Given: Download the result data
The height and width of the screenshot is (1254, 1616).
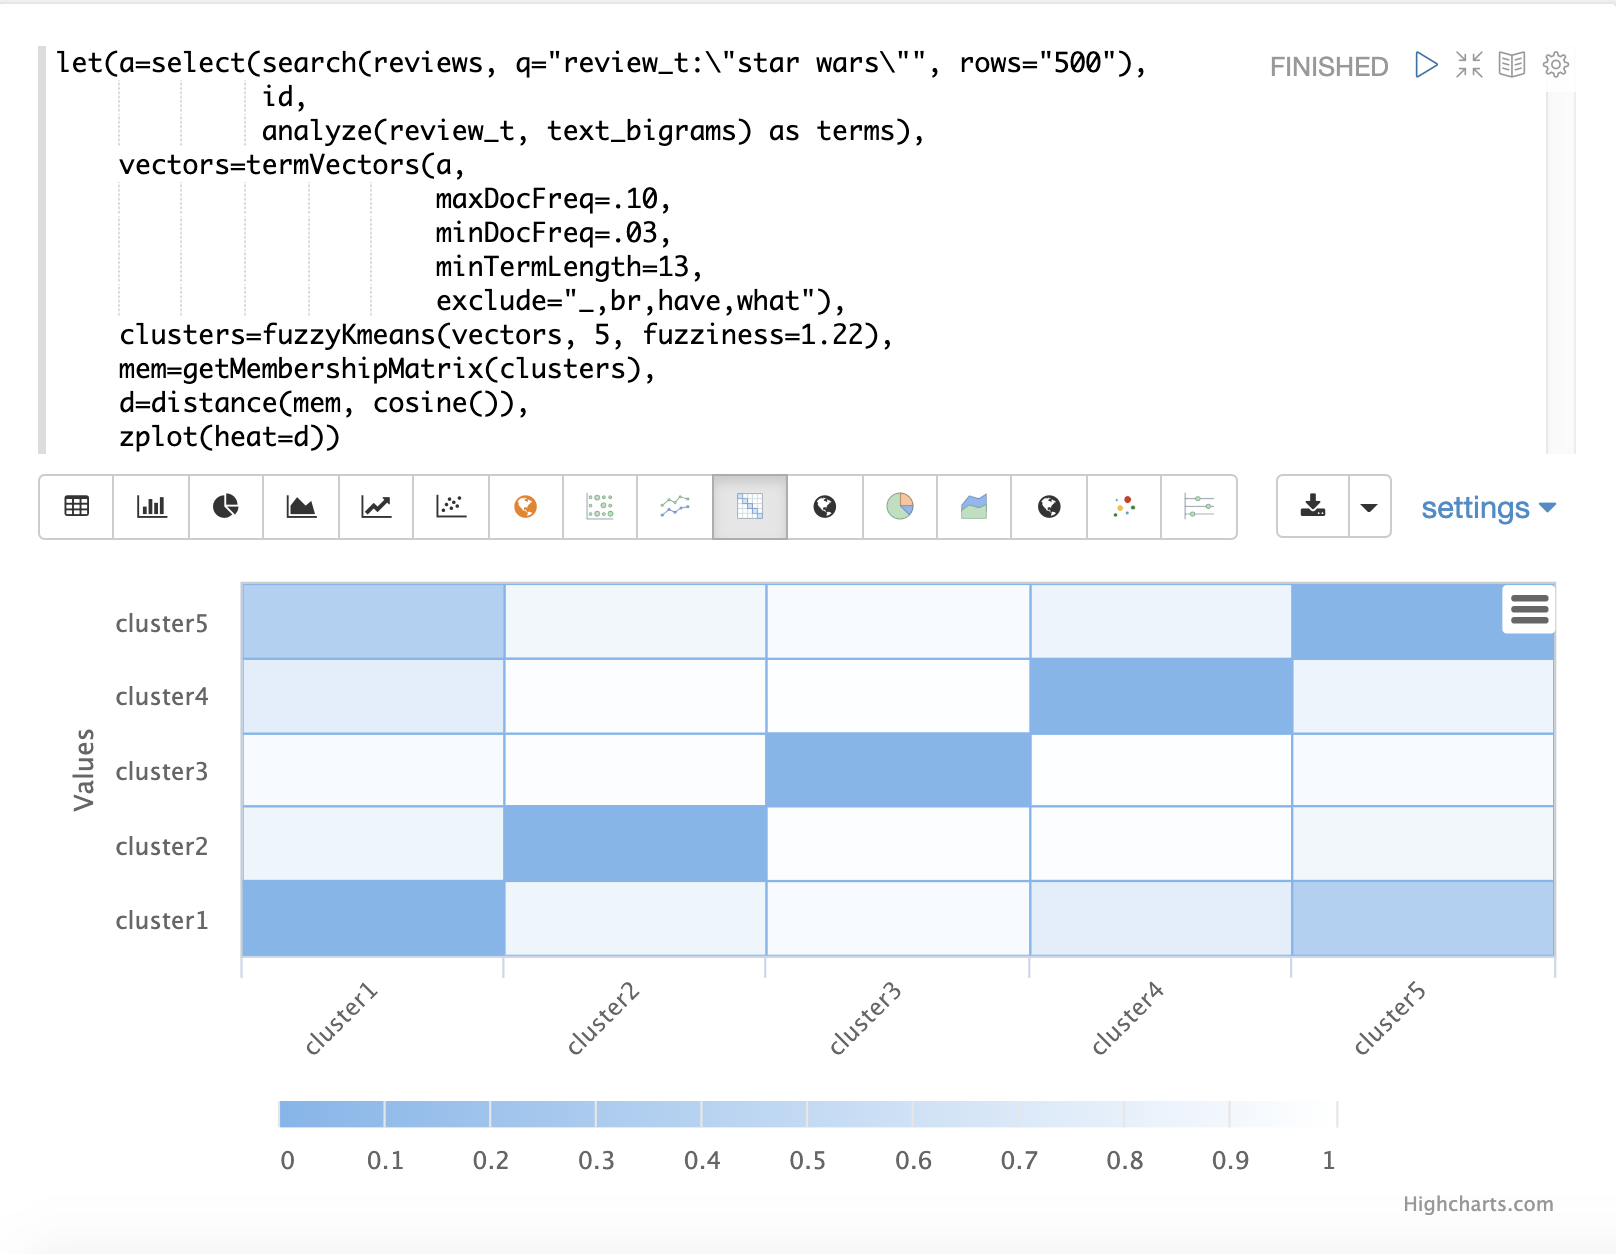Looking at the screenshot, I should point(1313,507).
